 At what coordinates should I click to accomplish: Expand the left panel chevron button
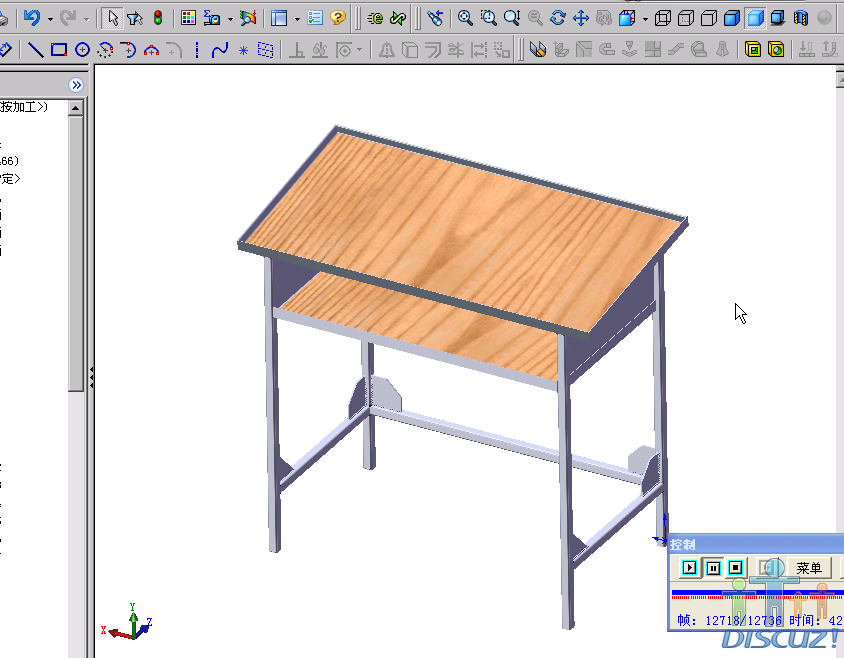pyautogui.click(x=76, y=85)
